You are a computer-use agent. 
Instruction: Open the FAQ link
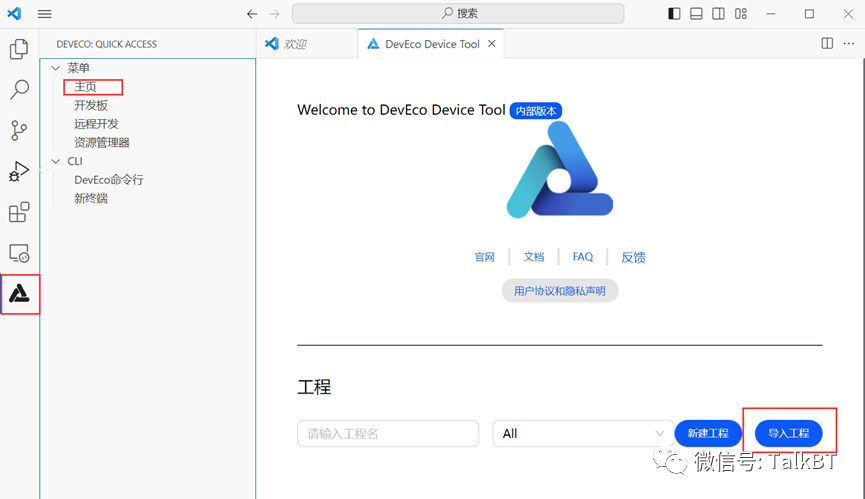click(583, 257)
